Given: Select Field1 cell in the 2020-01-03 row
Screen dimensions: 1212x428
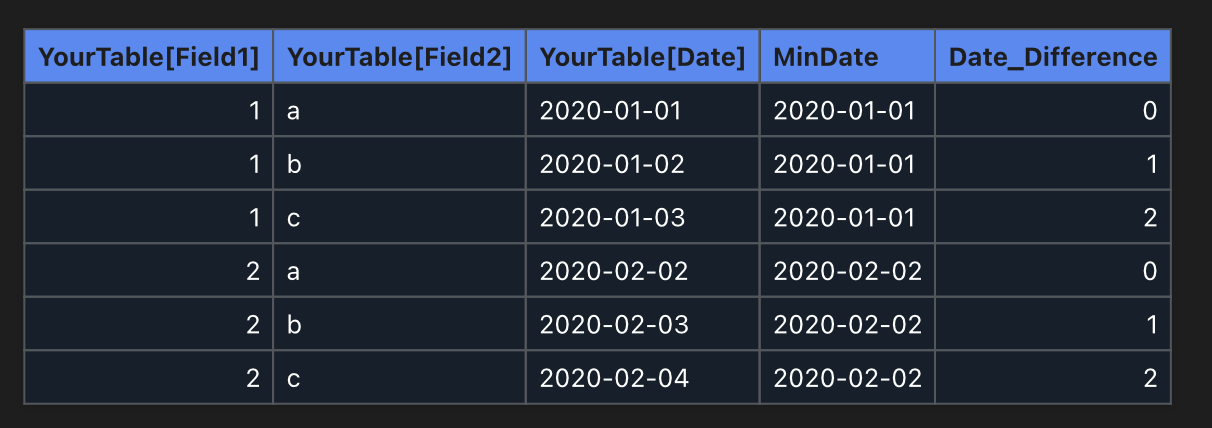Looking at the screenshot, I should coord(253,217).
